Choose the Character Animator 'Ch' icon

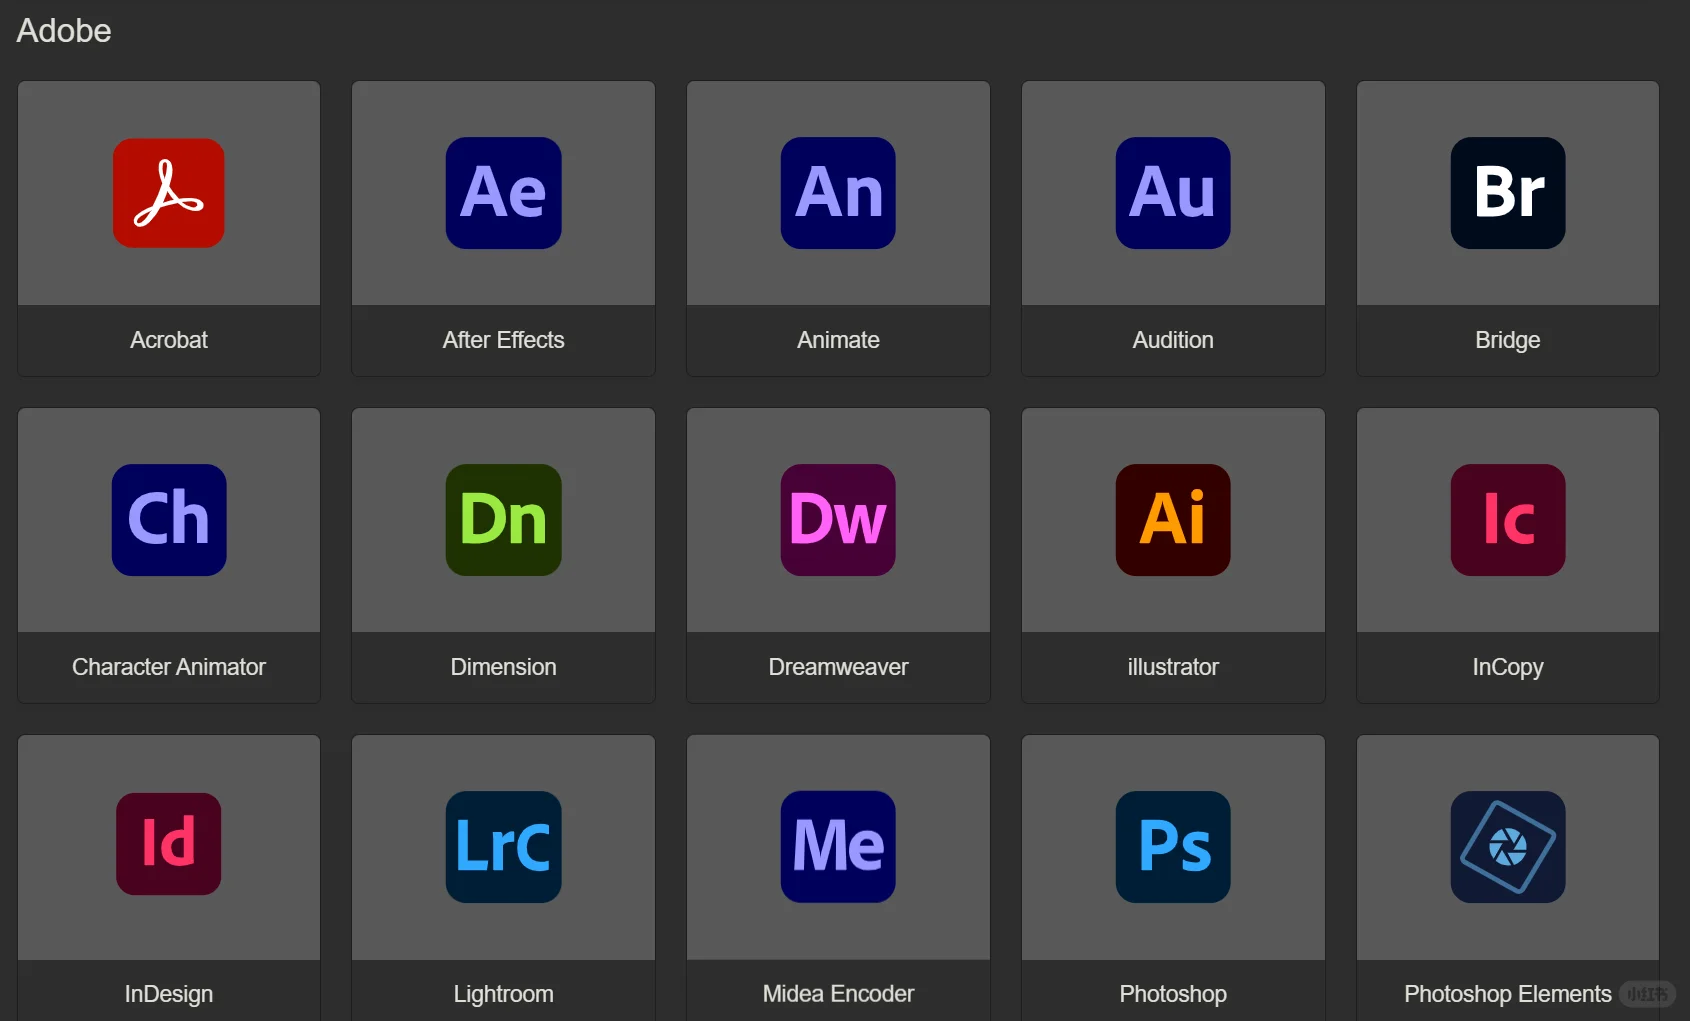pos(169,520)
